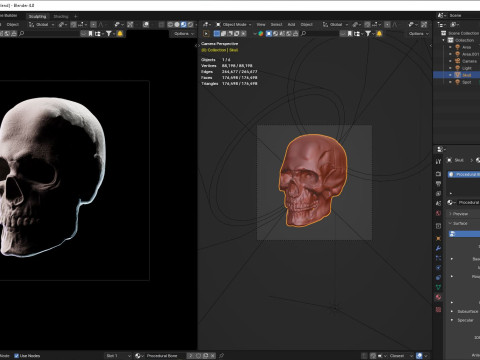Click the yellow bell icon in the render preview viewport header
The width and height of the screenshot is (480, 360).
coord(120,33)
